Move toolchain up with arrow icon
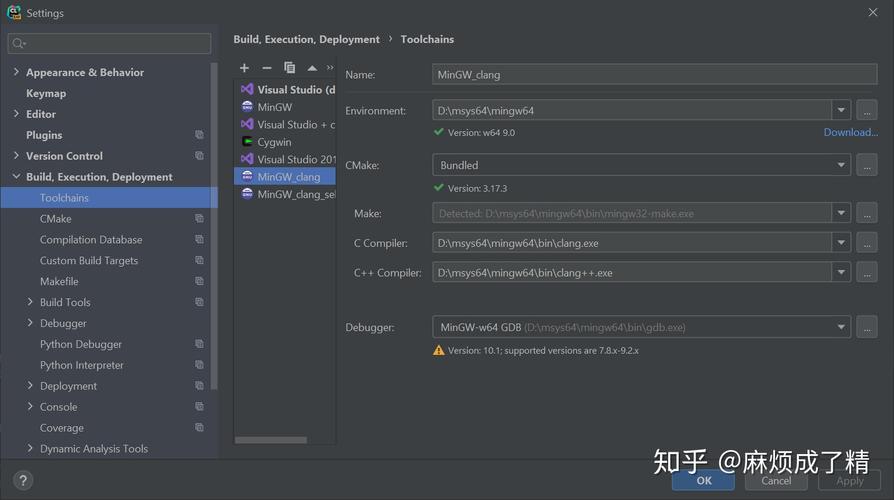The image size is (894, 500). (x=312, y=68)
